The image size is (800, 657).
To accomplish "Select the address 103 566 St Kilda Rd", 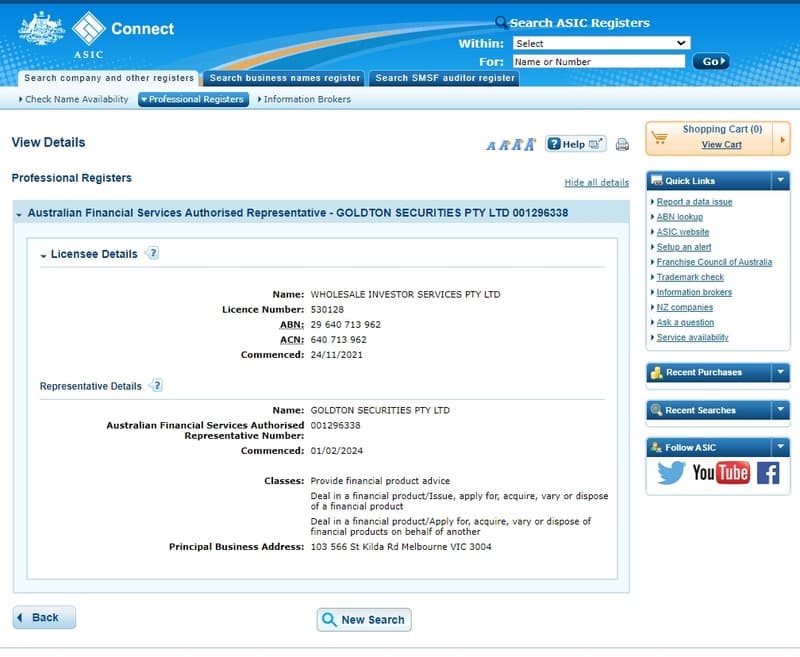I will (x=401, y=547).
